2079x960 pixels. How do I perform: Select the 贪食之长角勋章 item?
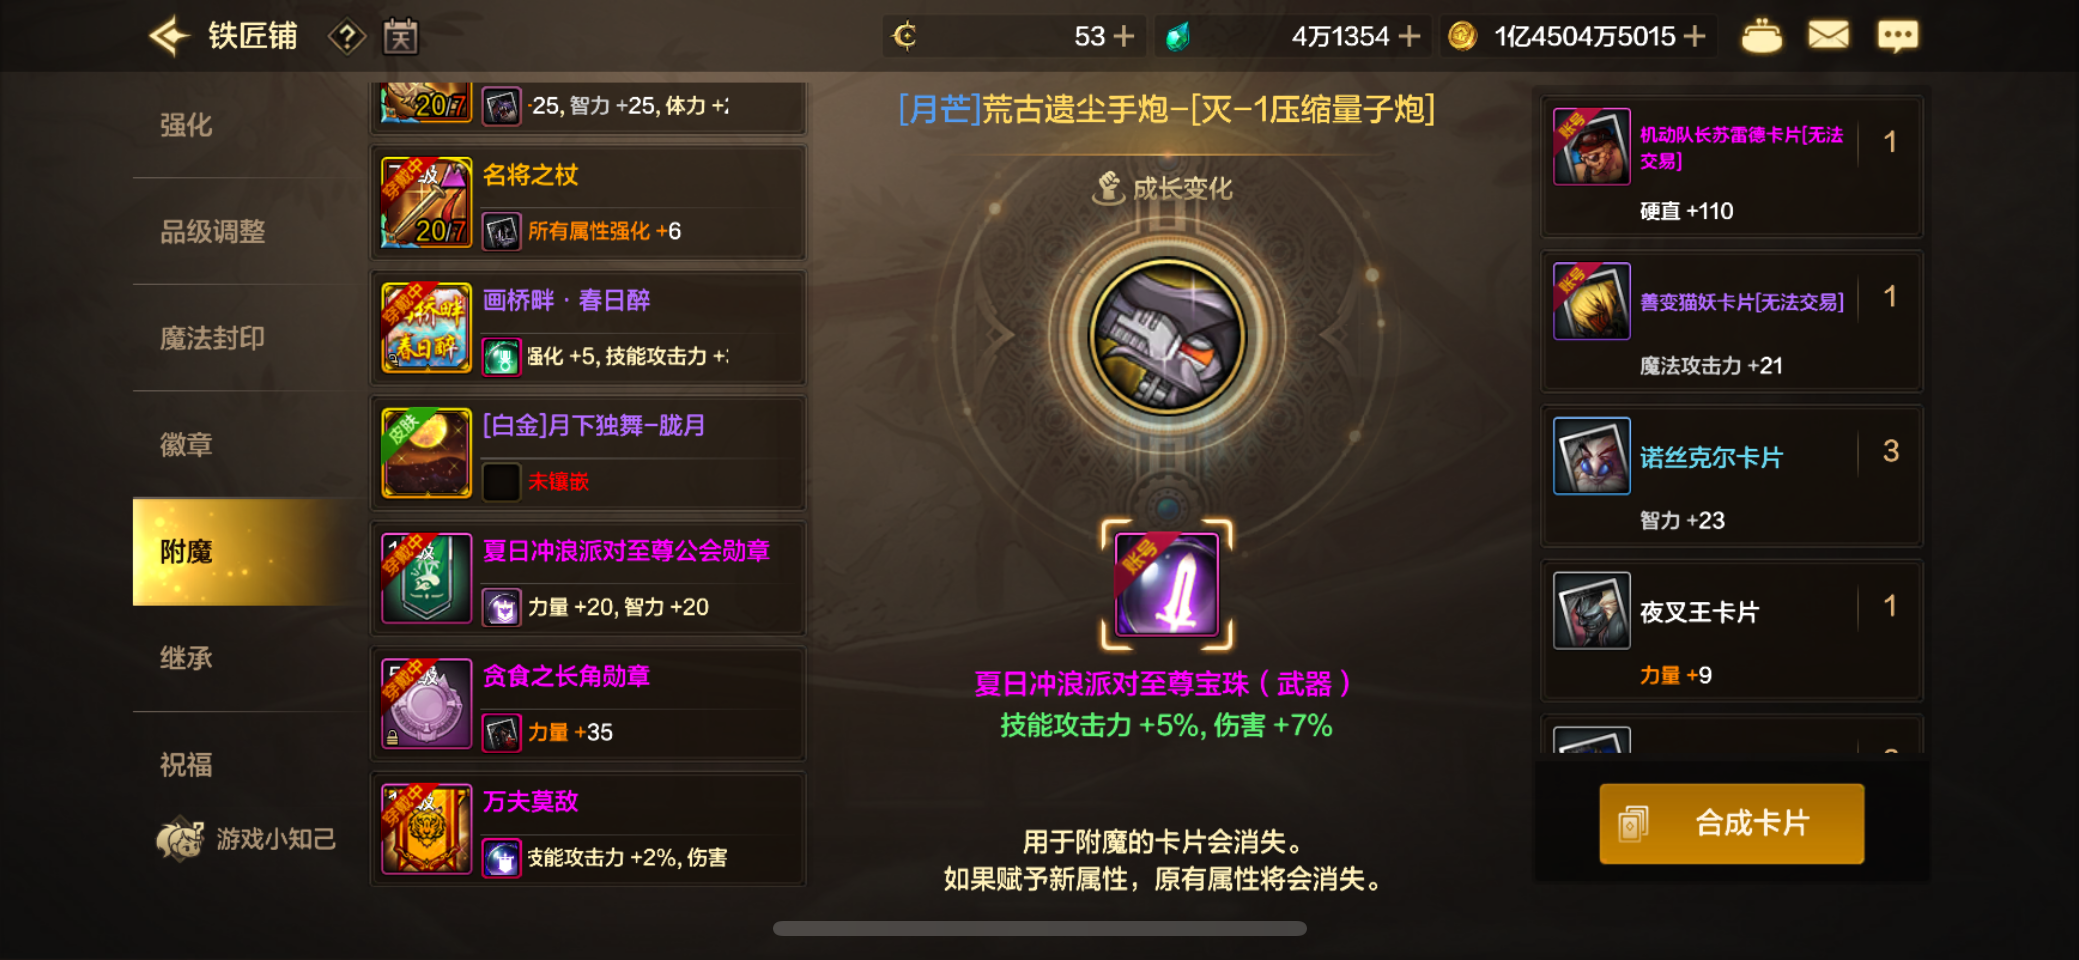588,704
